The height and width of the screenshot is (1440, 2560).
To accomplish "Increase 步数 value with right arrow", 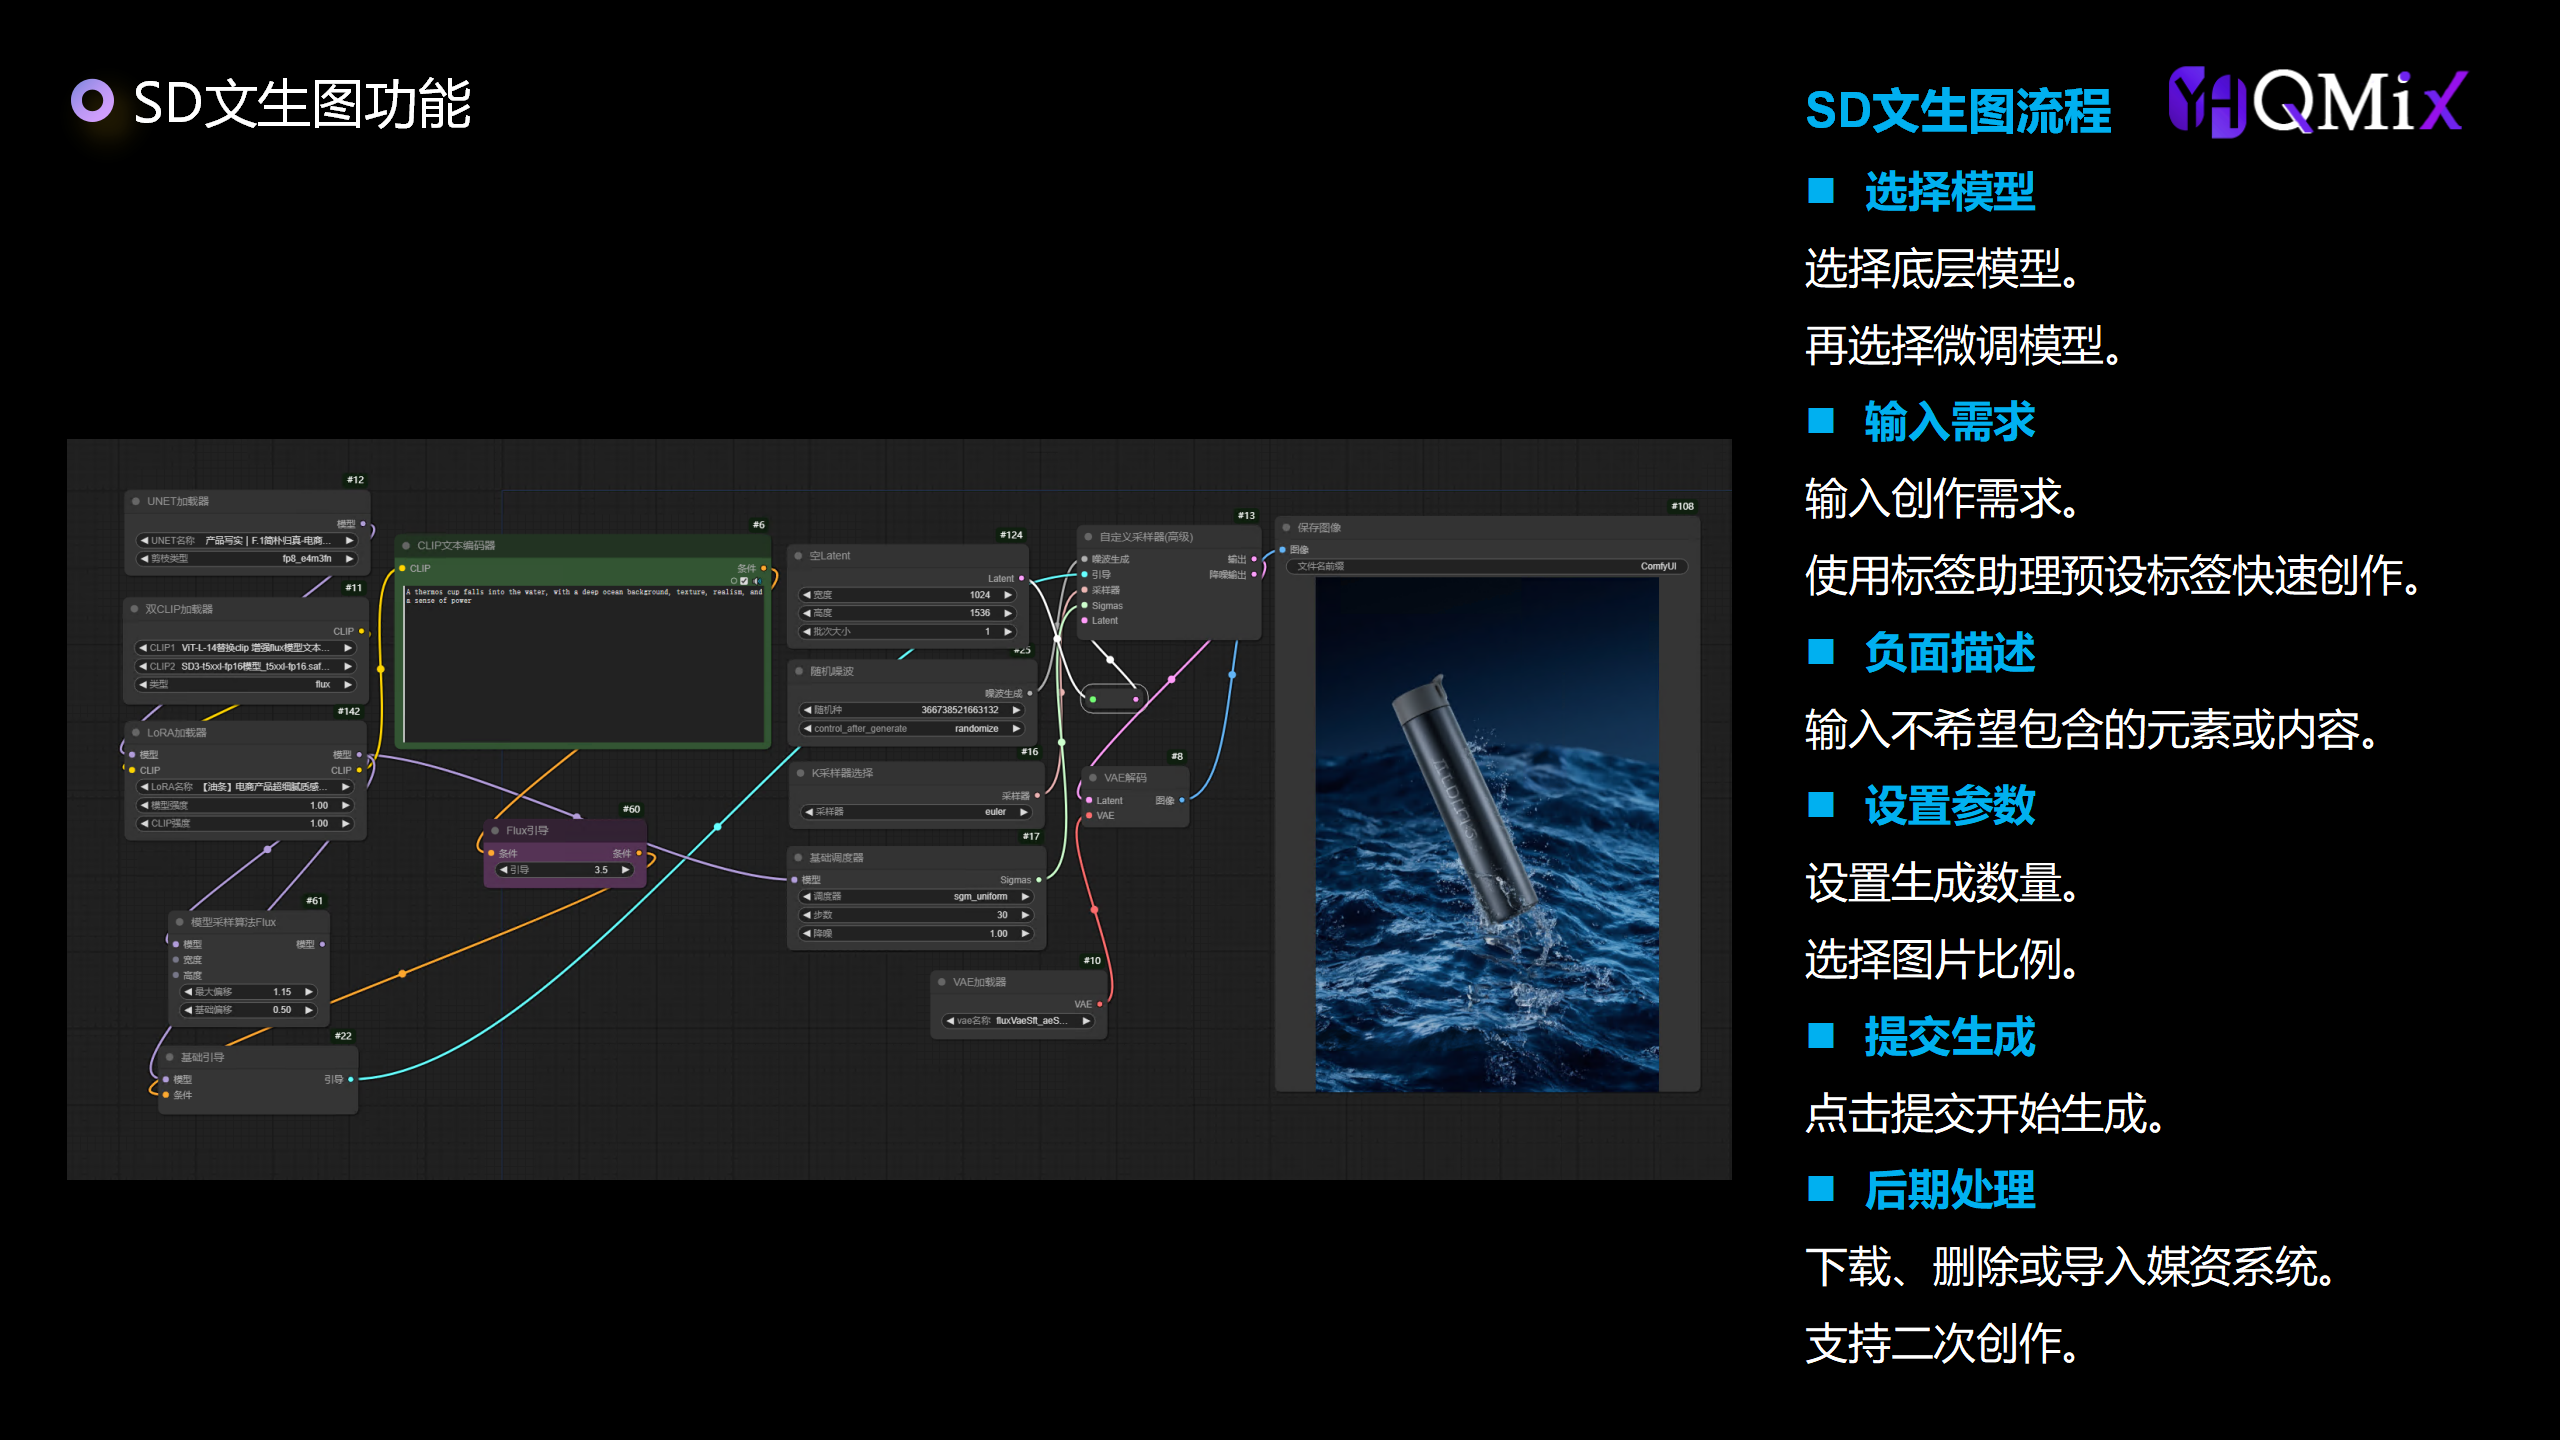I will tap(1025, 915).
